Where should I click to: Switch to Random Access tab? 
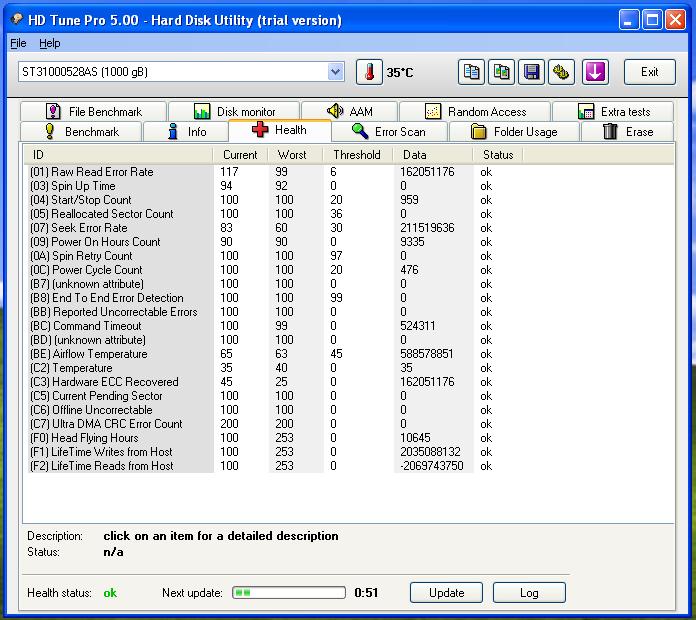click(475, 111)
